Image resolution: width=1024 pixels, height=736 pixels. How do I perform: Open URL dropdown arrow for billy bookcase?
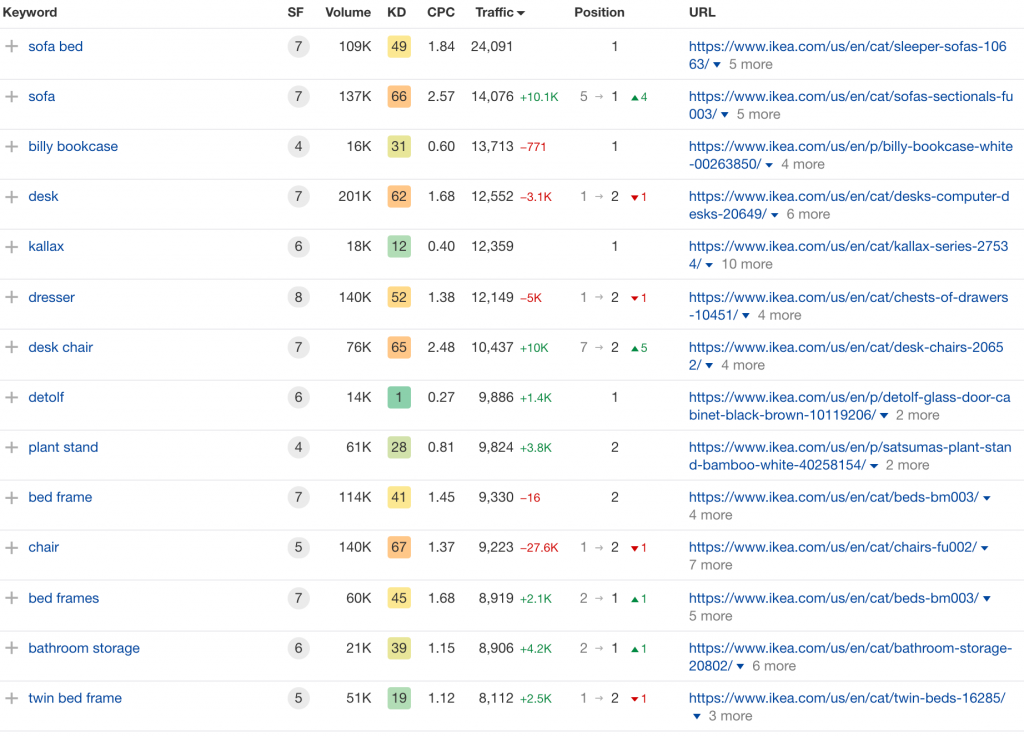[769, 165]
